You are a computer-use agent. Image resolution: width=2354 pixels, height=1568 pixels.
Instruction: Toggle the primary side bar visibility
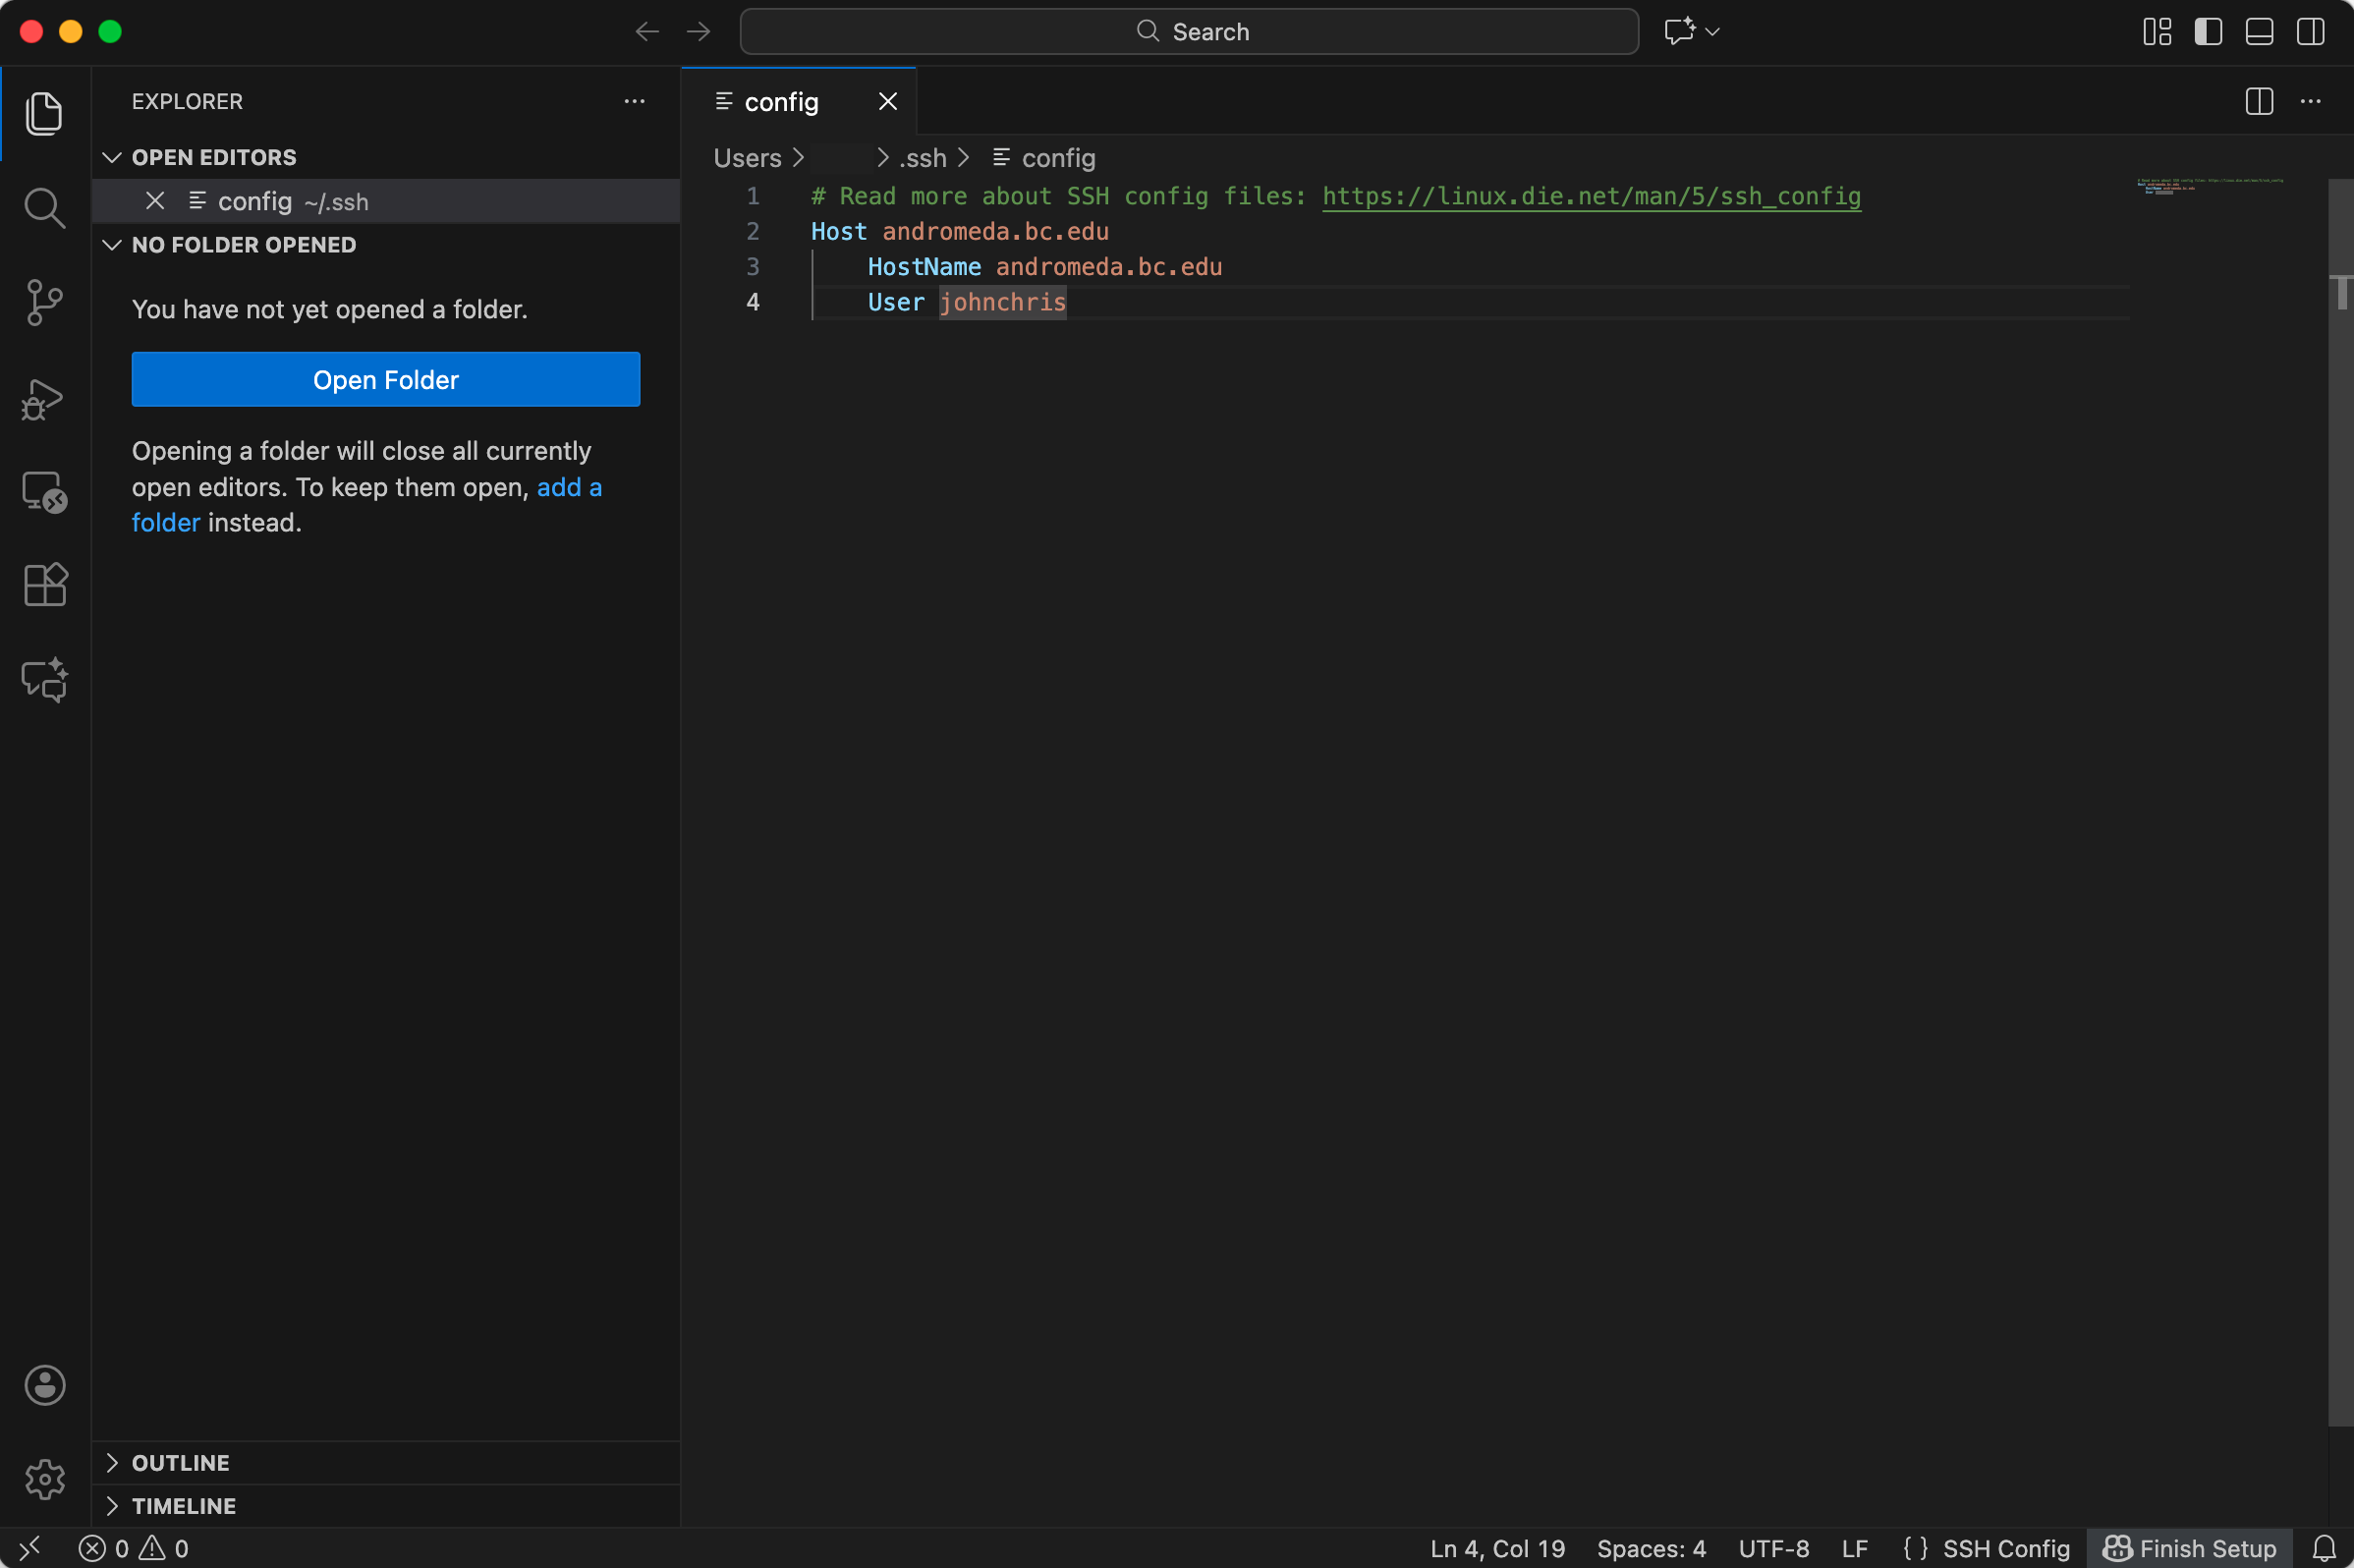click(x=2208, y=32)
